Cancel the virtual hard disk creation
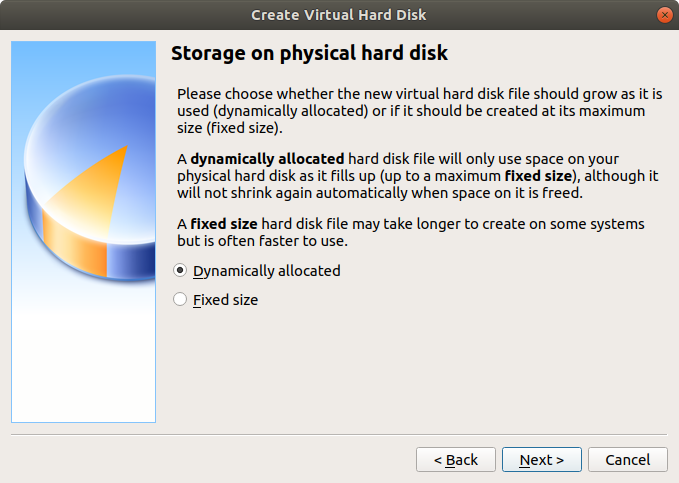This screenshot has width=679, height=483. pos(627,460)
